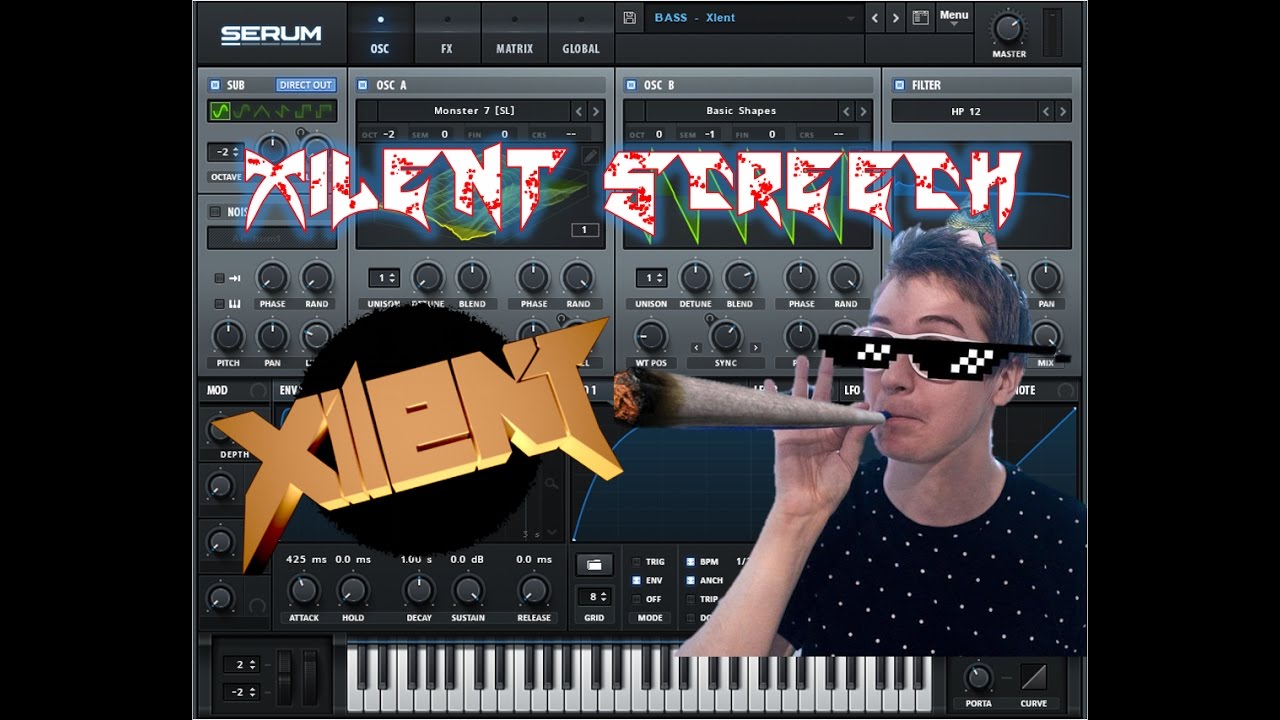
Task: Toggle the sub DIRECT OUT button
Action: [306, 85]
